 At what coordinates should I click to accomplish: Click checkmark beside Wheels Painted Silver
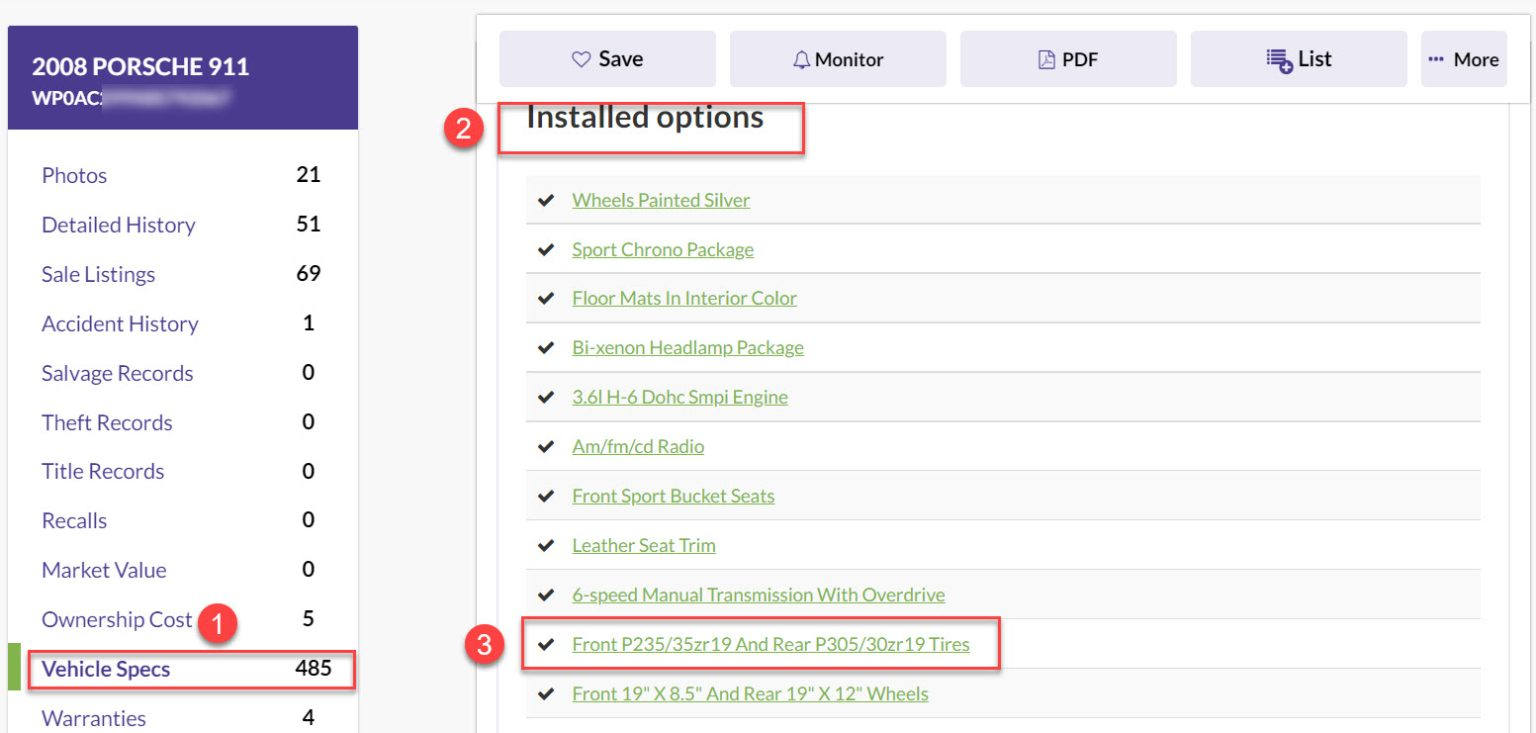coord(546,200)
